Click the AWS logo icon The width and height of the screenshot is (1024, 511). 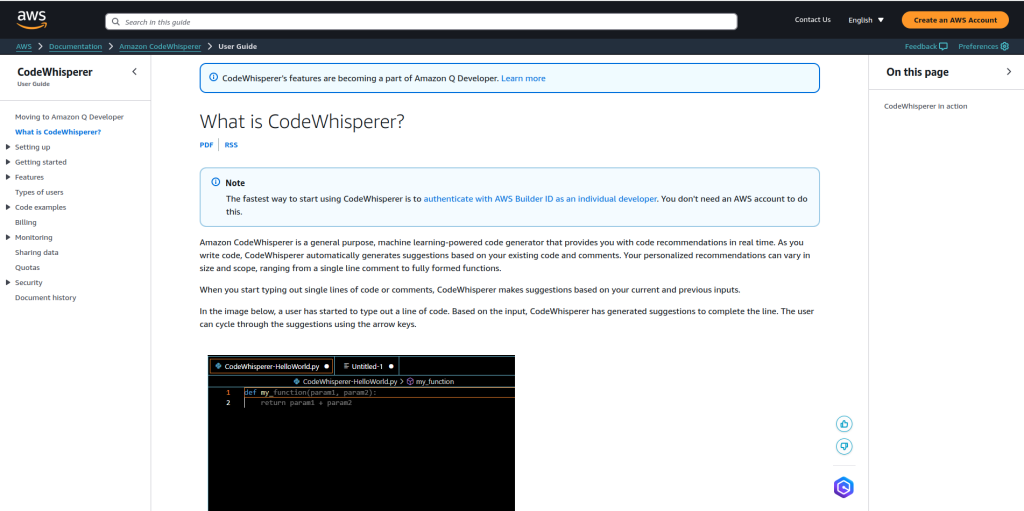click(32, 19)
